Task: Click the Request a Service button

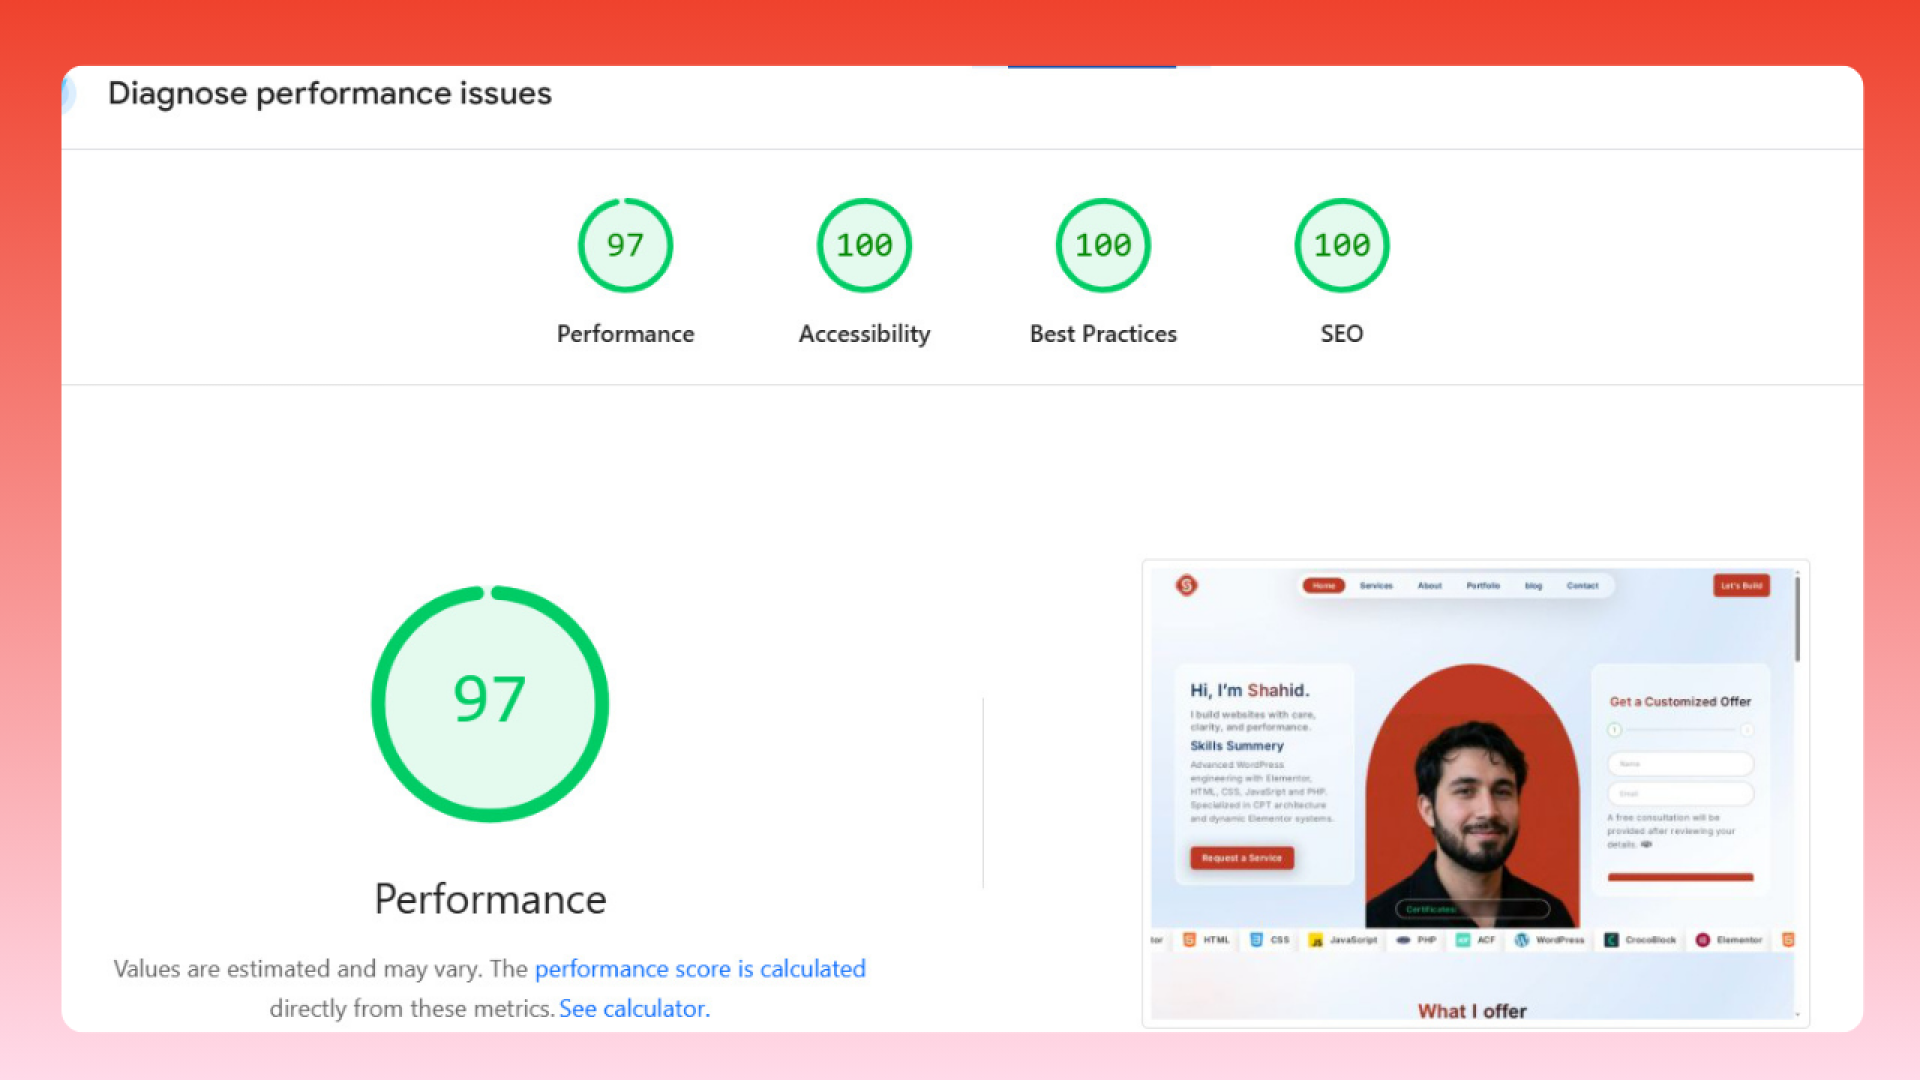Action: click(x=1241, y=858)
